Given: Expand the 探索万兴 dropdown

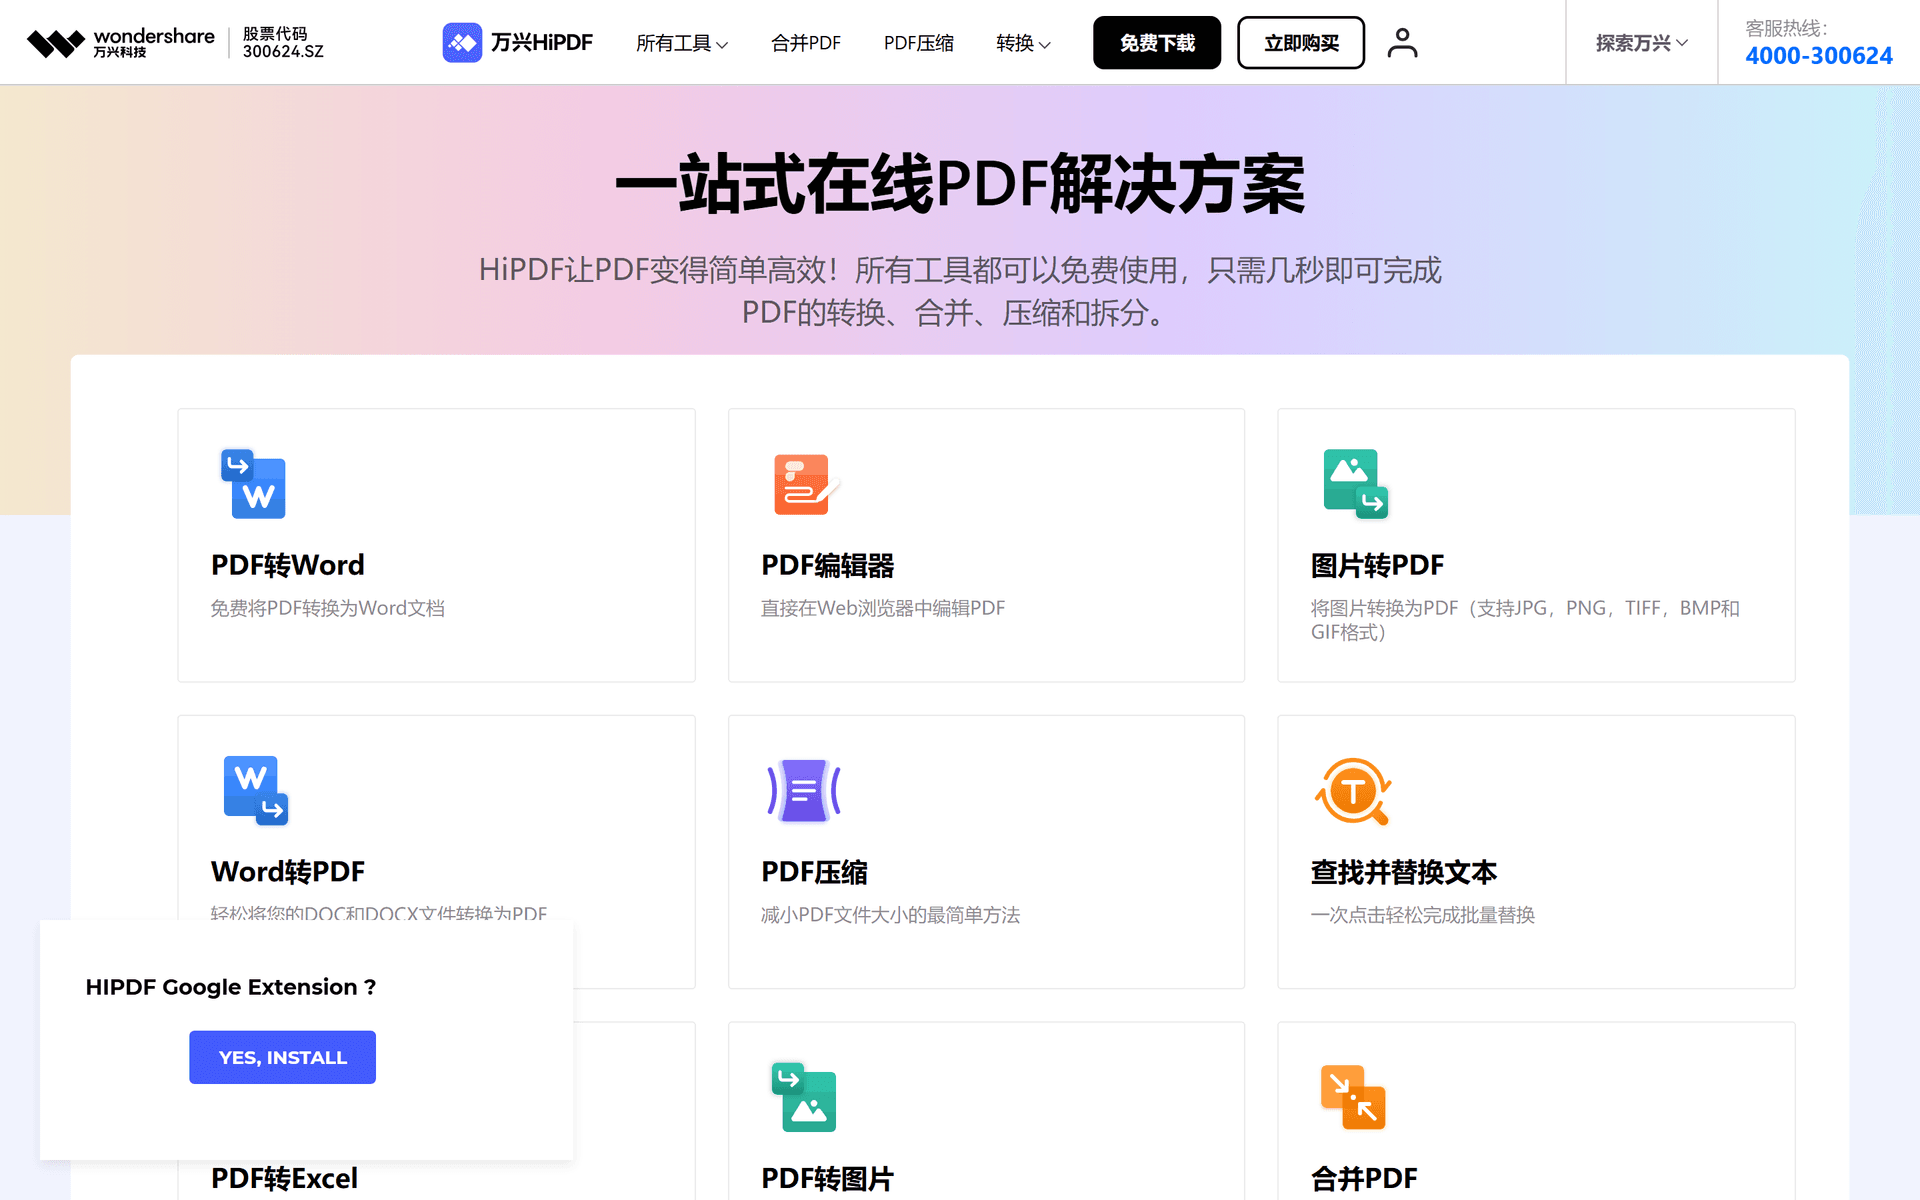Looking at the screenshot, I should [x=1641, y=43].
